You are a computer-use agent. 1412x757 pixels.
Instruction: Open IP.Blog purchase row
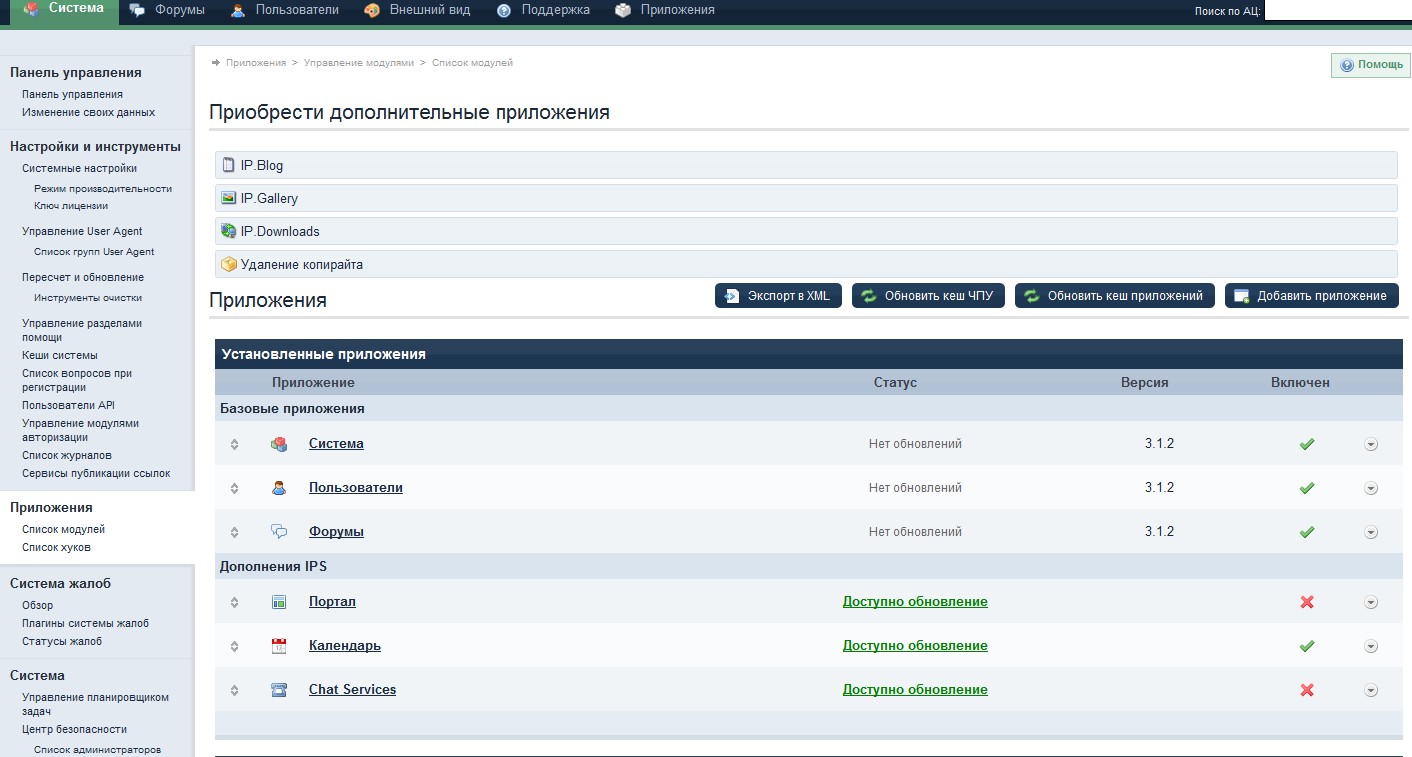click(806, 165)
